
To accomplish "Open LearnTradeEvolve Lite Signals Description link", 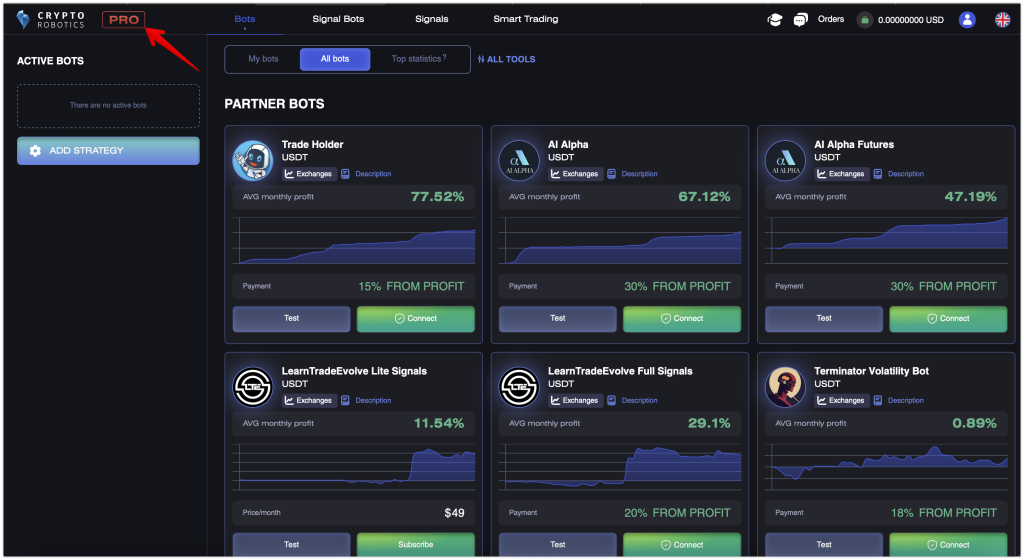I will (x=367, y=400).
